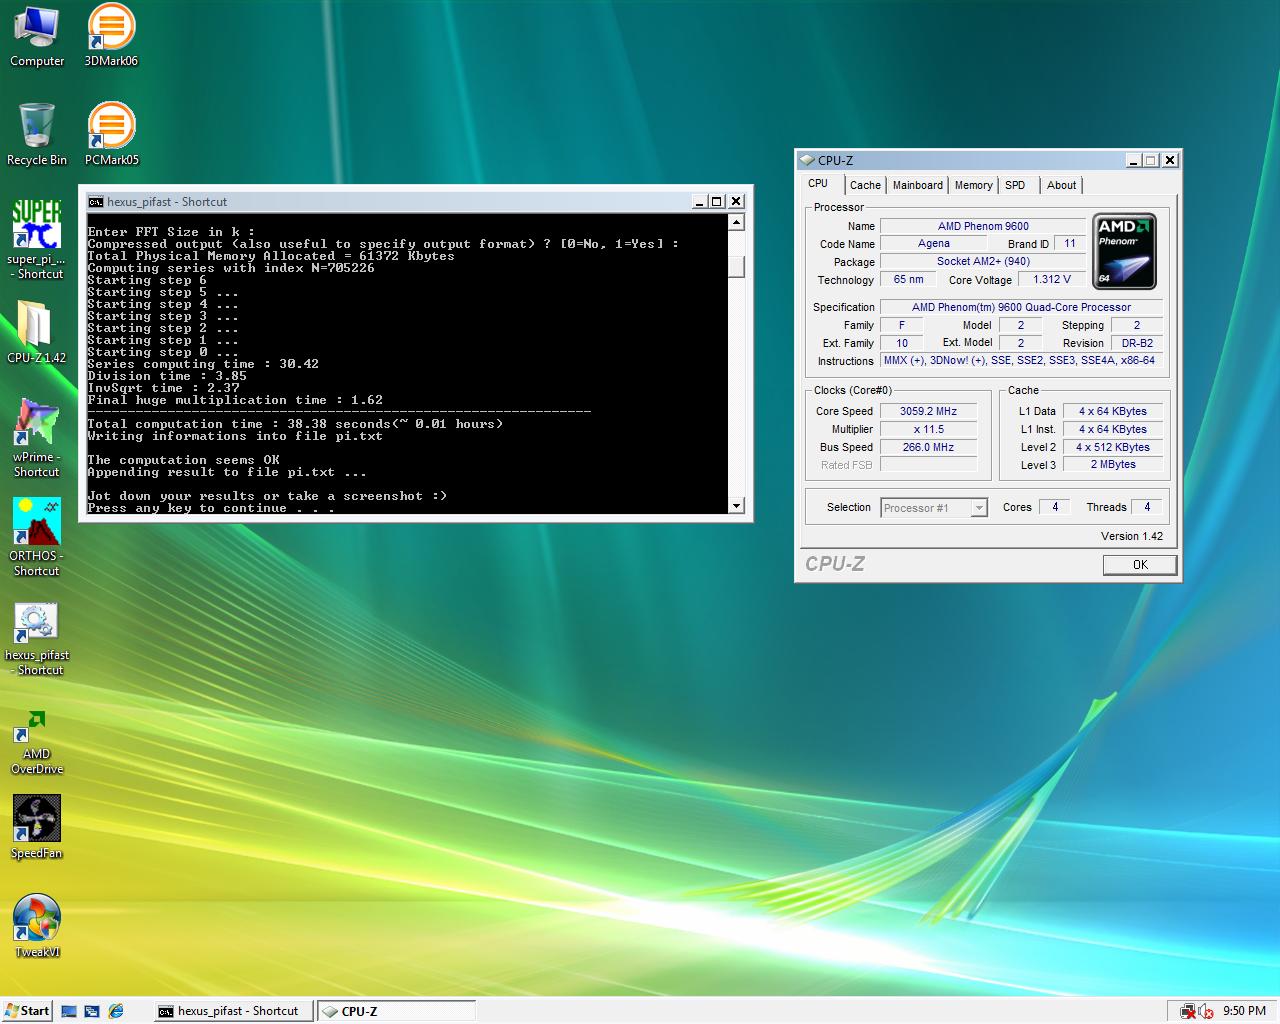
Task: Minimize the hexus_pifast console window
Action: (x=700, y=201)
